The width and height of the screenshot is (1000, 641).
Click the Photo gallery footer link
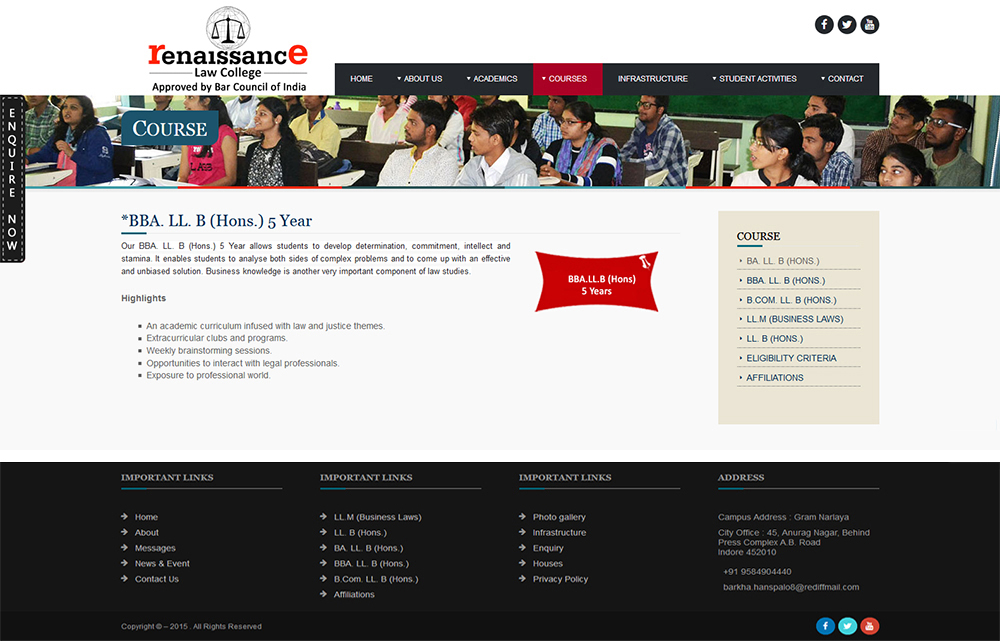(x=559, y=517)
